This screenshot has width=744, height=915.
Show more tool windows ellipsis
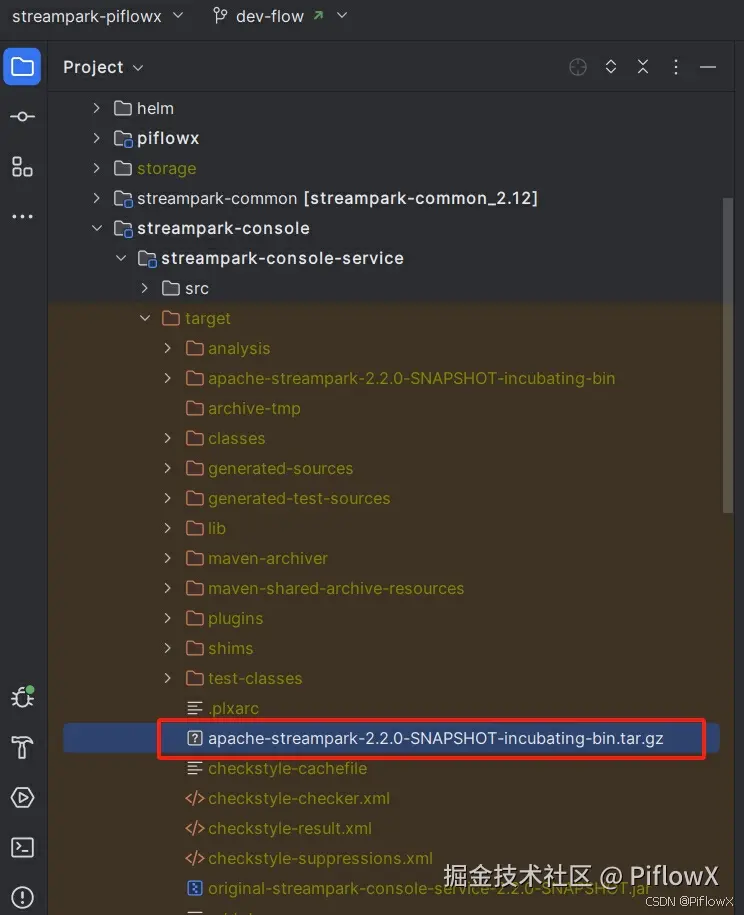pos(22,216)
